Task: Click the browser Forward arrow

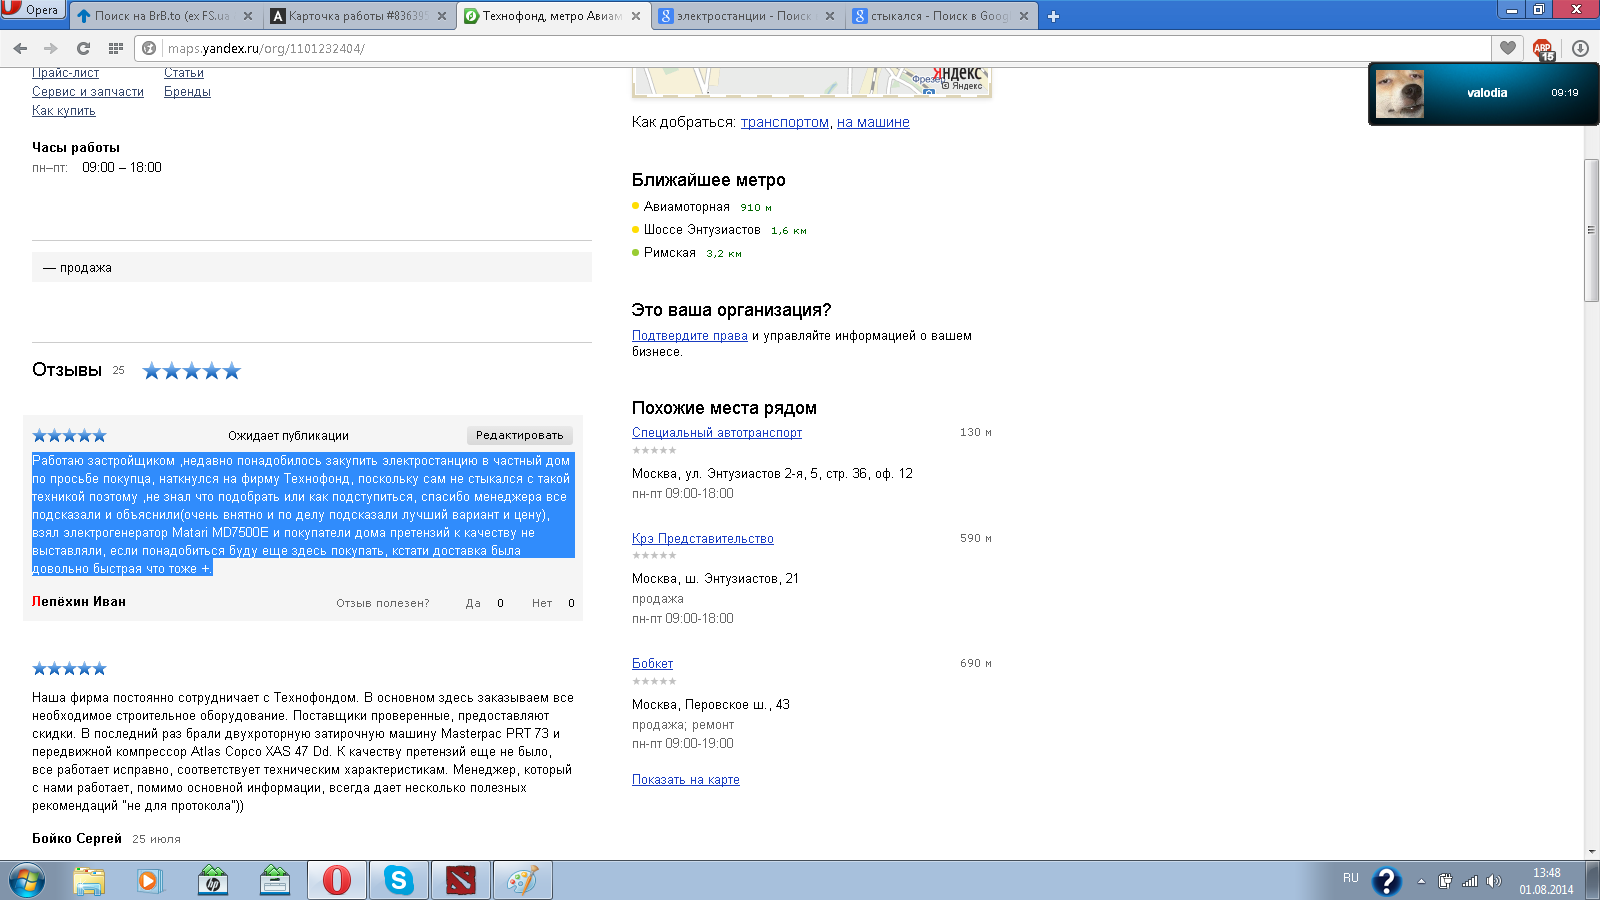Action: tap(51, 48)
